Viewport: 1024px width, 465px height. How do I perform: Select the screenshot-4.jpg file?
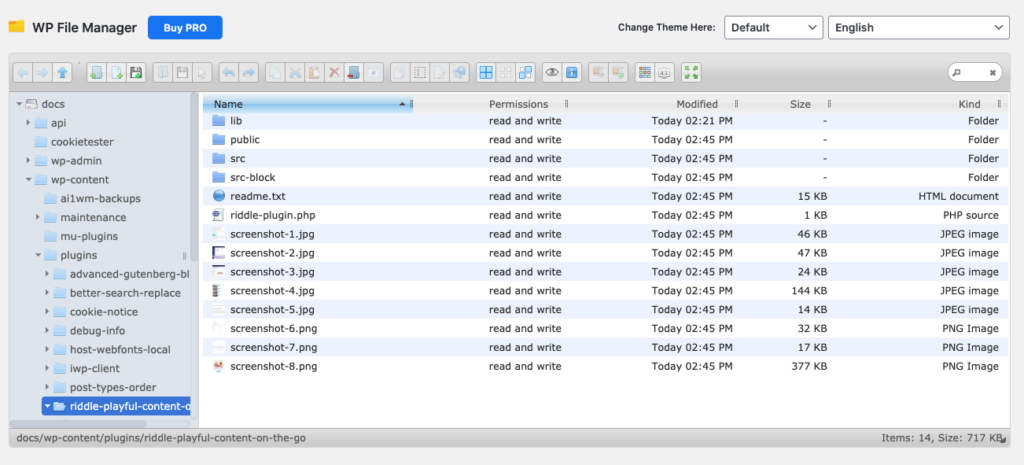pos(605,291)
